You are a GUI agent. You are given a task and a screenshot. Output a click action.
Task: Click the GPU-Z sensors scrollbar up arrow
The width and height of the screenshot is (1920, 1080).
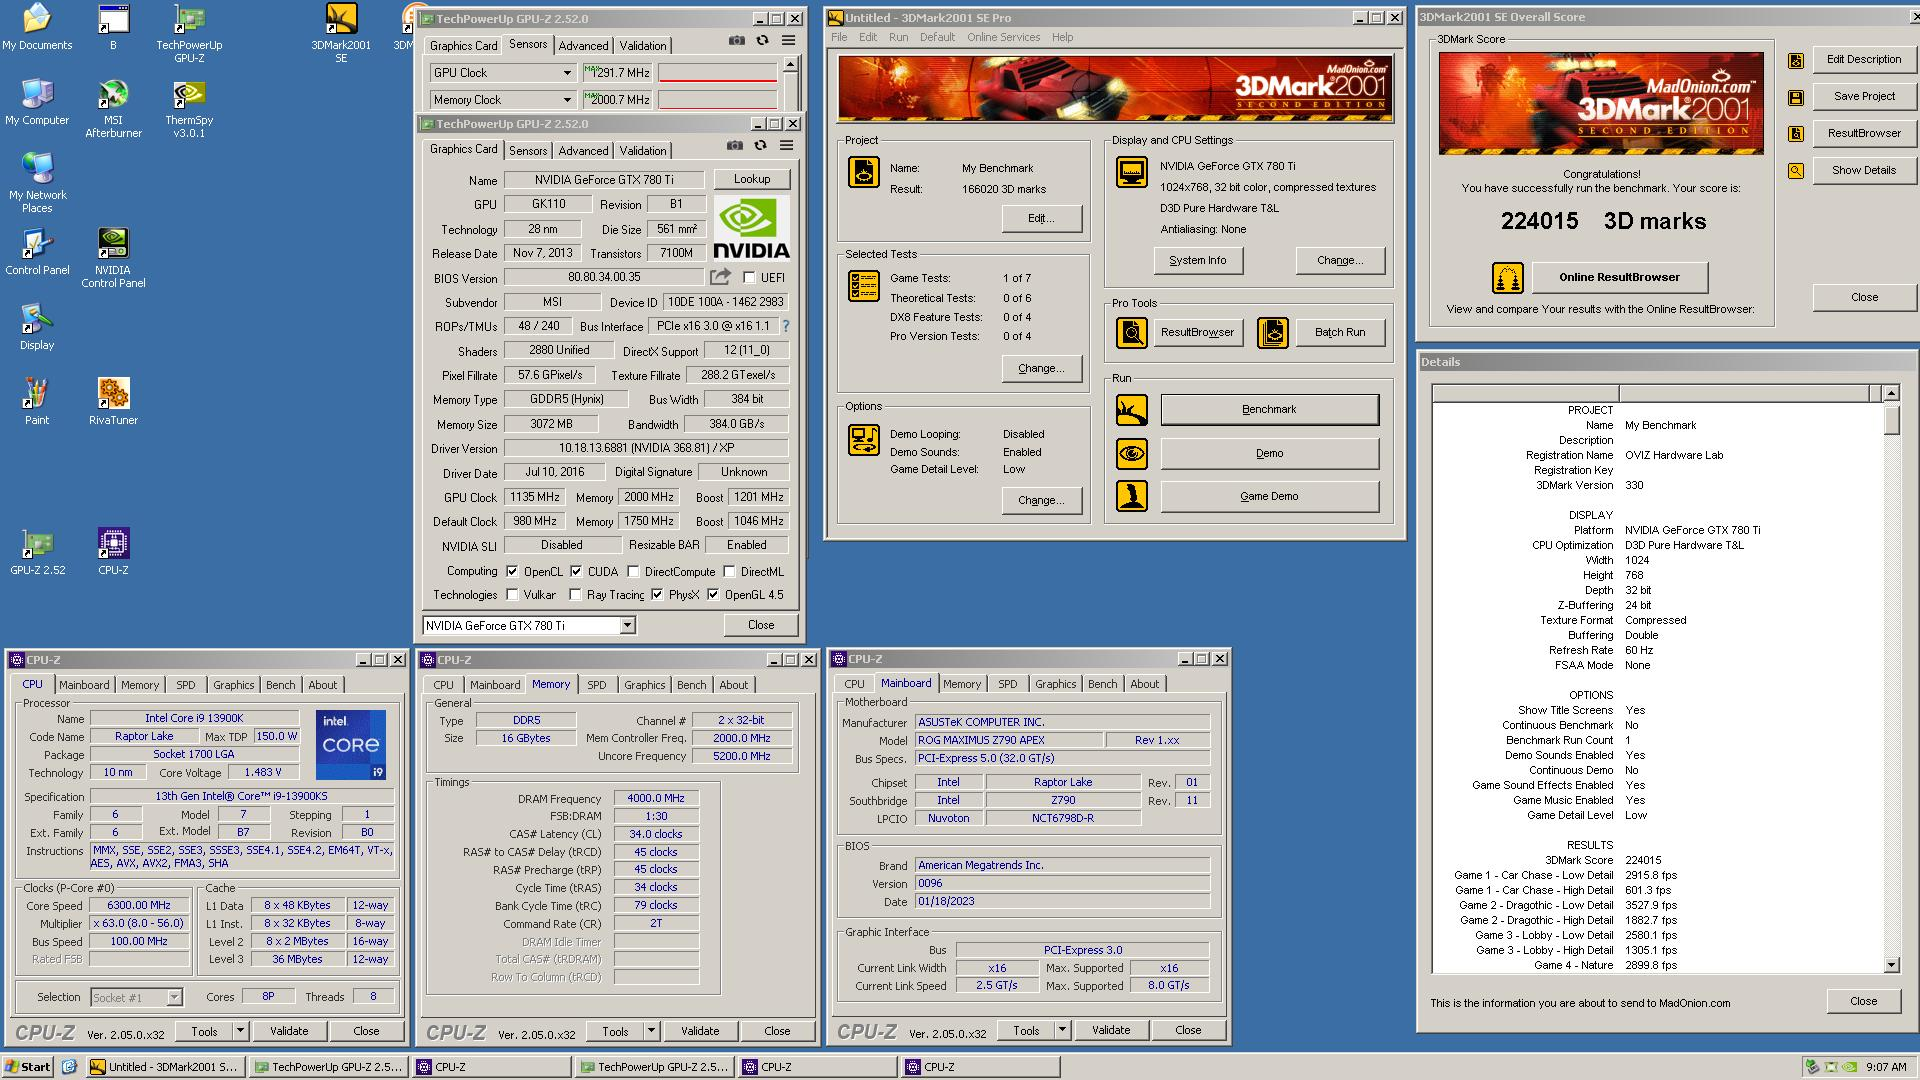click(x=790, y=64)
